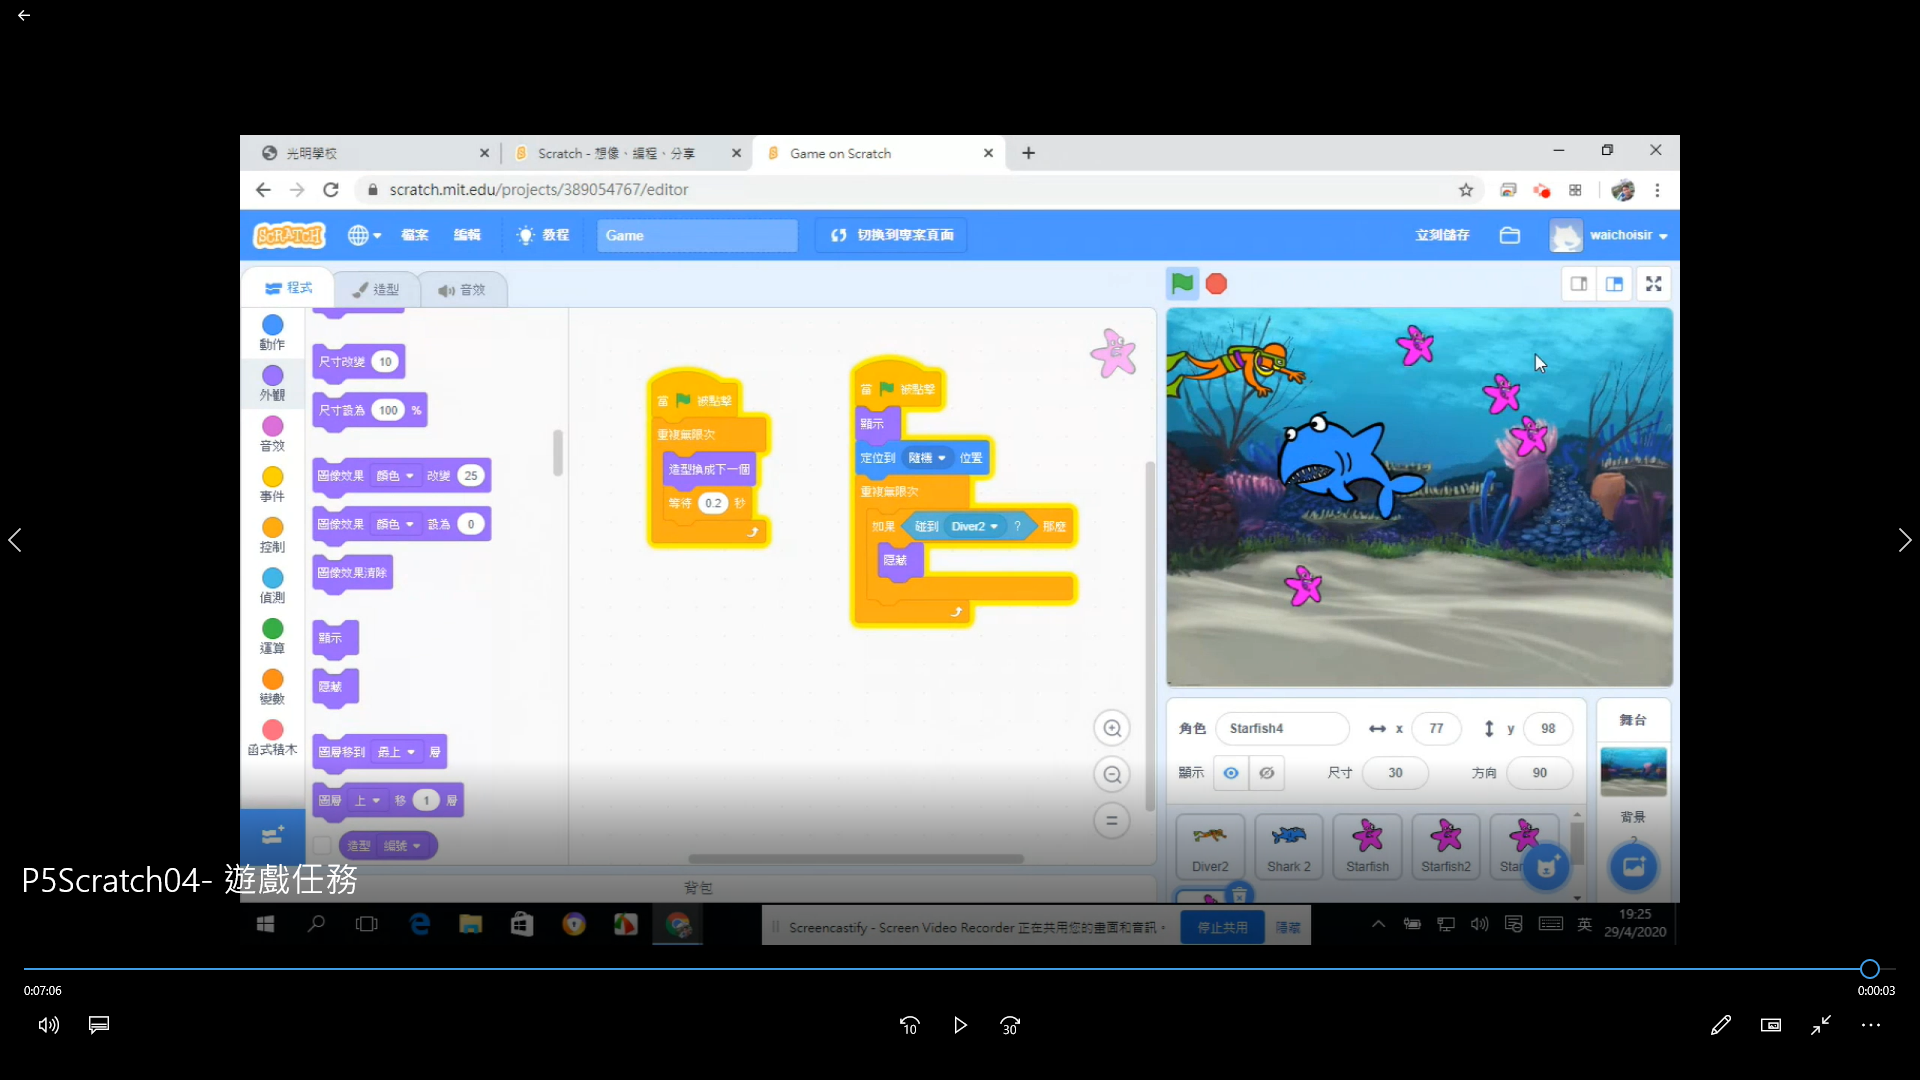Open language globe dropdown
This screenshot has width=1920, height=1080.
[364, 235]
